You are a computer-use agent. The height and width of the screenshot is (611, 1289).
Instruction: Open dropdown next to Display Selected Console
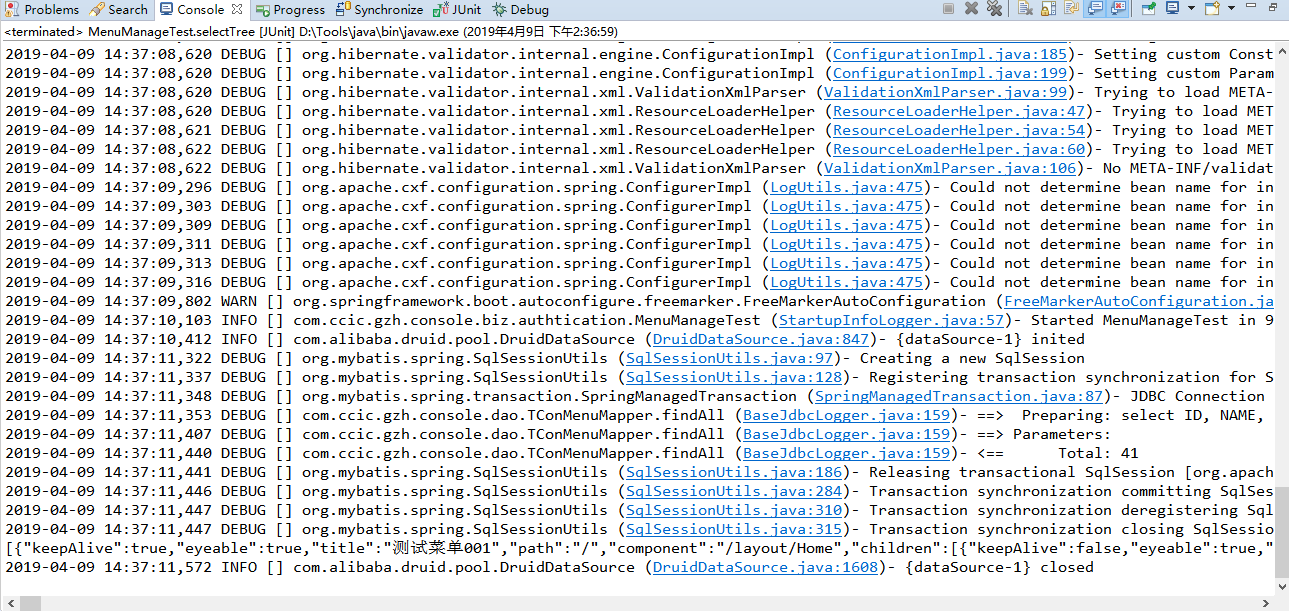(x=1191, y=9)
